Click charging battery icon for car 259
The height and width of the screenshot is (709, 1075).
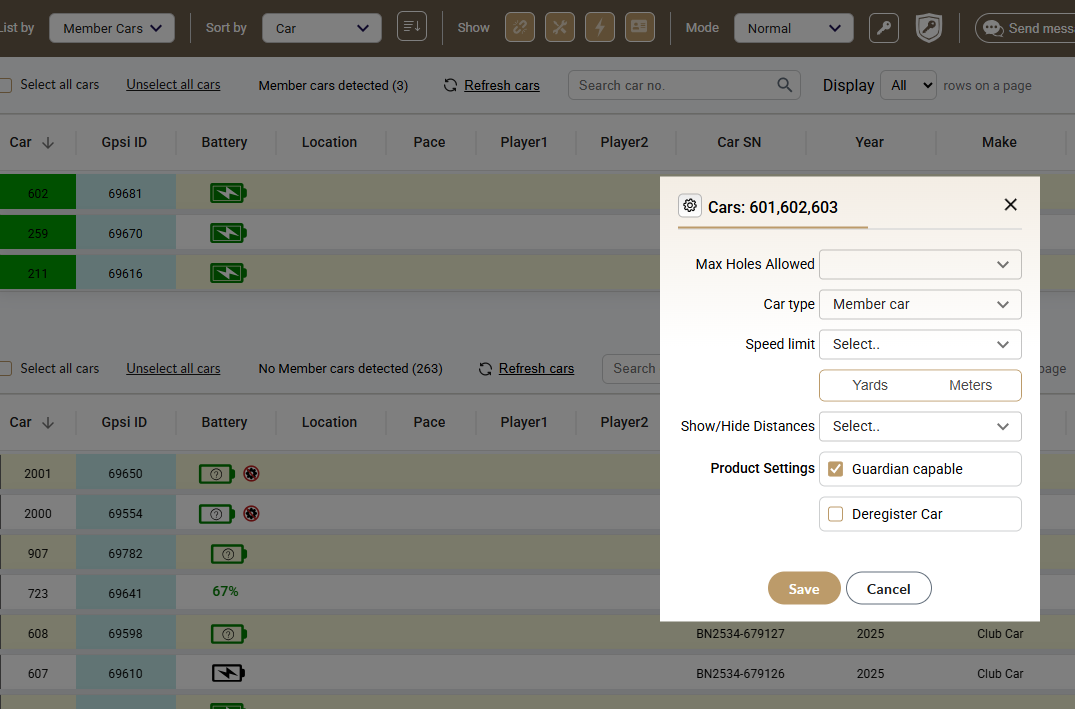[228, 233]
